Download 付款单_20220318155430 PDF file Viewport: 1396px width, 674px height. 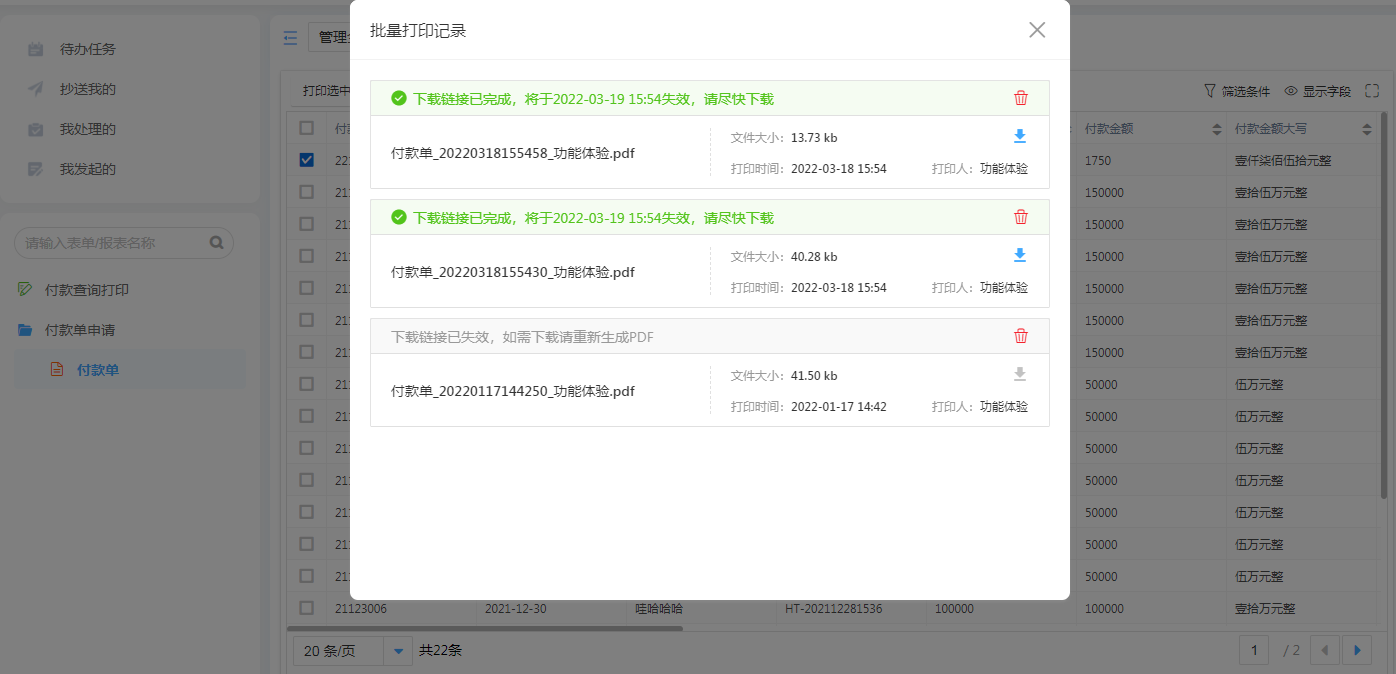[x=1020, y=256]
